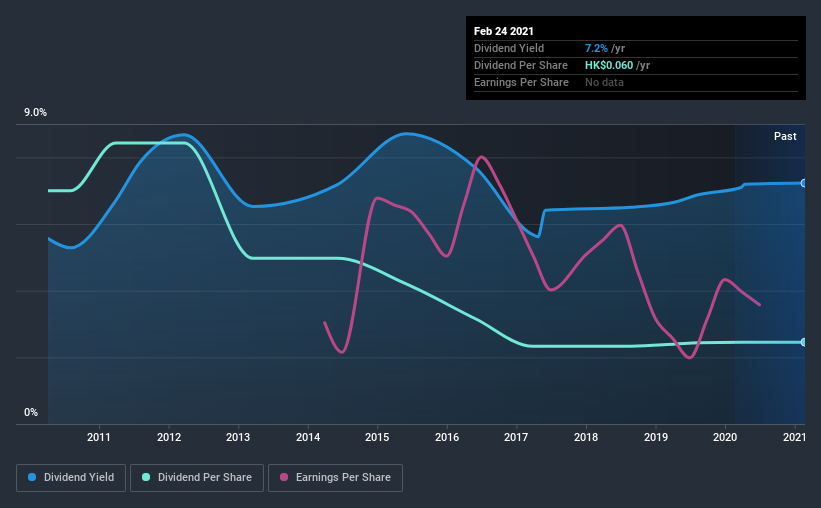
Task: Click the 2019 x-axis label
Action: point(656,437)
